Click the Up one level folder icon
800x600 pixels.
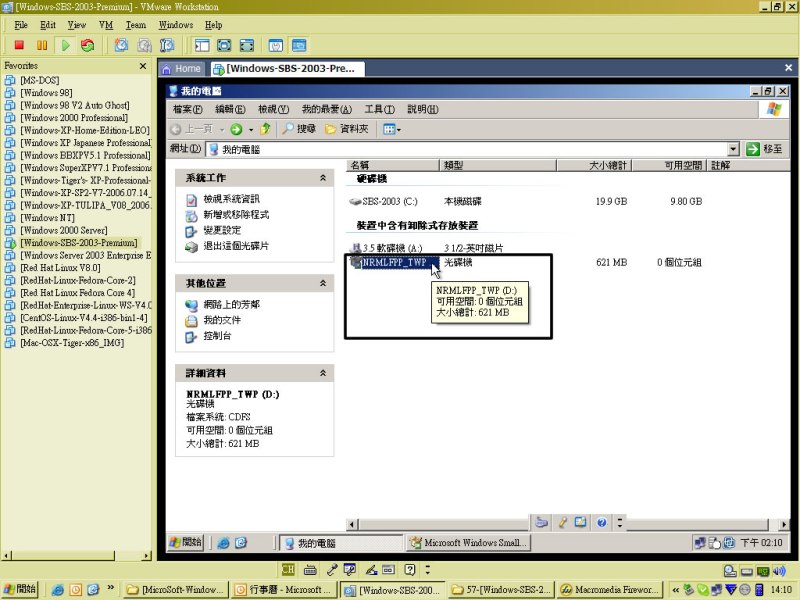click(x=265, y=129)
